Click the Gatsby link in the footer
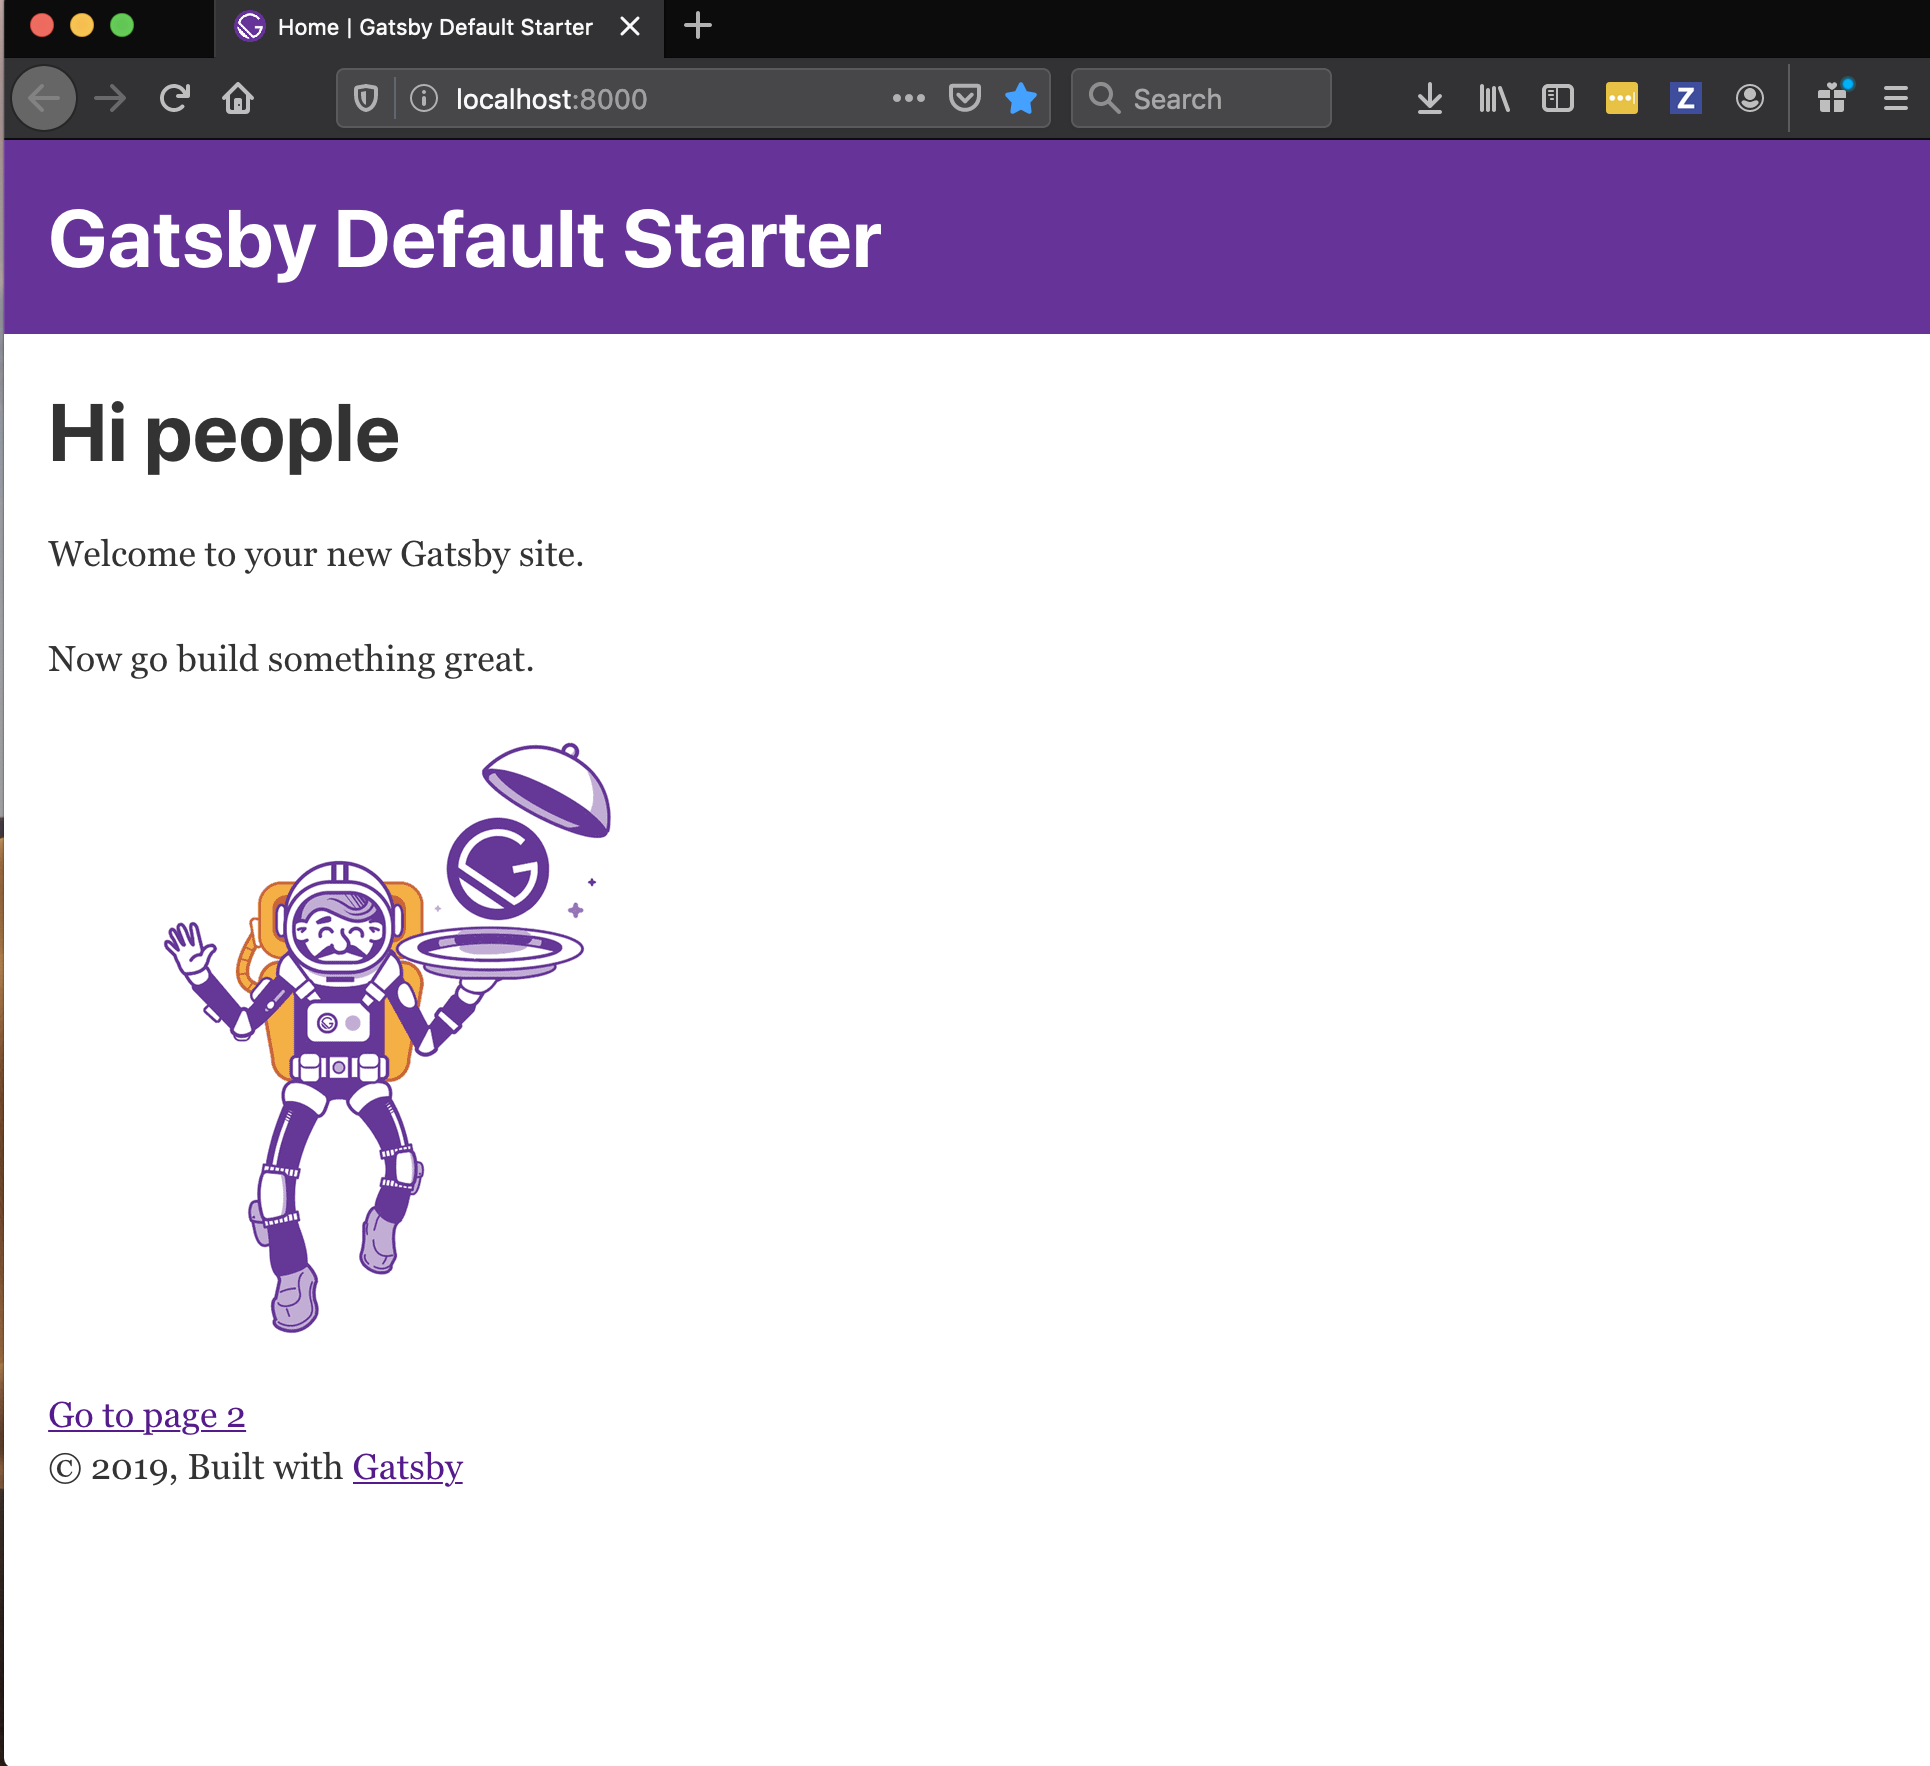The height and width of the screenshot is (1766, 1930). tap(406, 1466)
